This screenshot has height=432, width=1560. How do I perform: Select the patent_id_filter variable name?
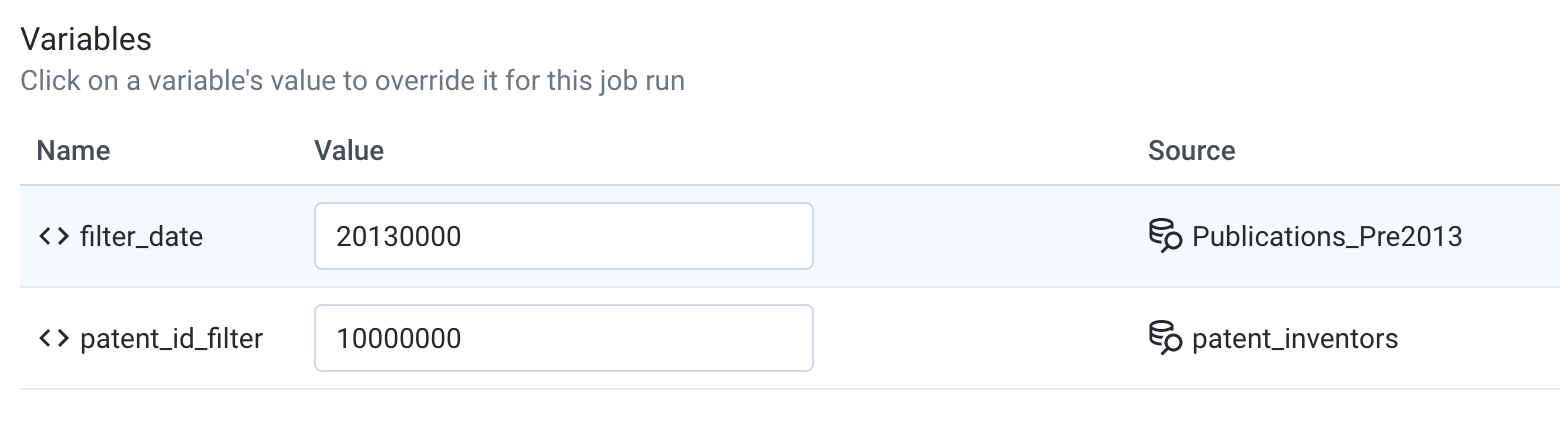point(171,339)
